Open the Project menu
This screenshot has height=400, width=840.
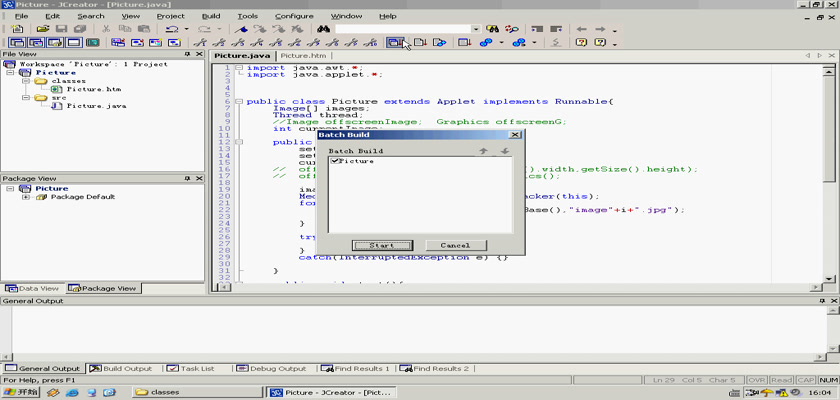[170, 16]
